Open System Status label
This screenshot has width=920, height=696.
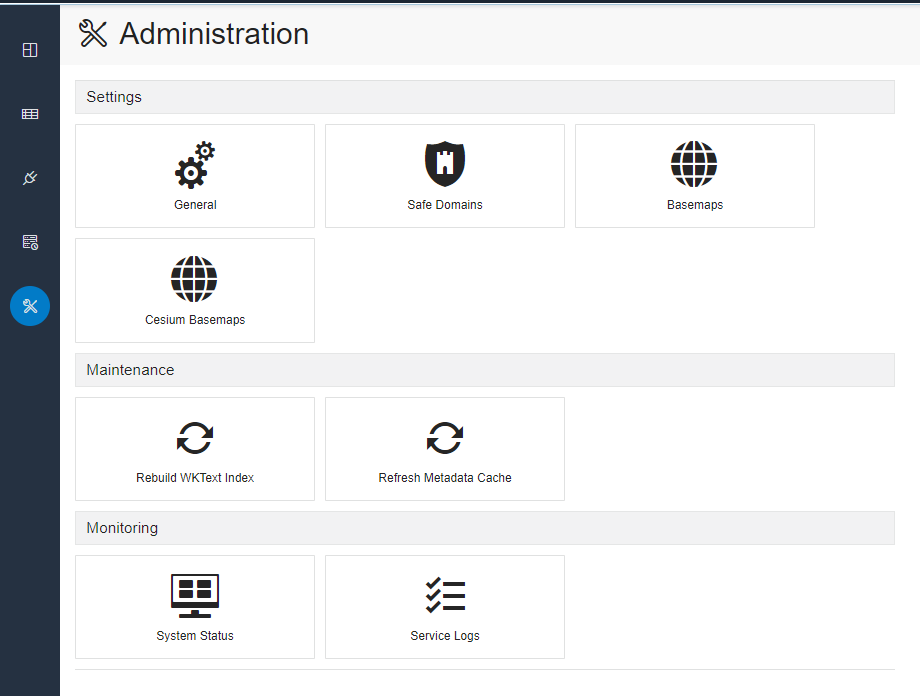click(195, 636)
